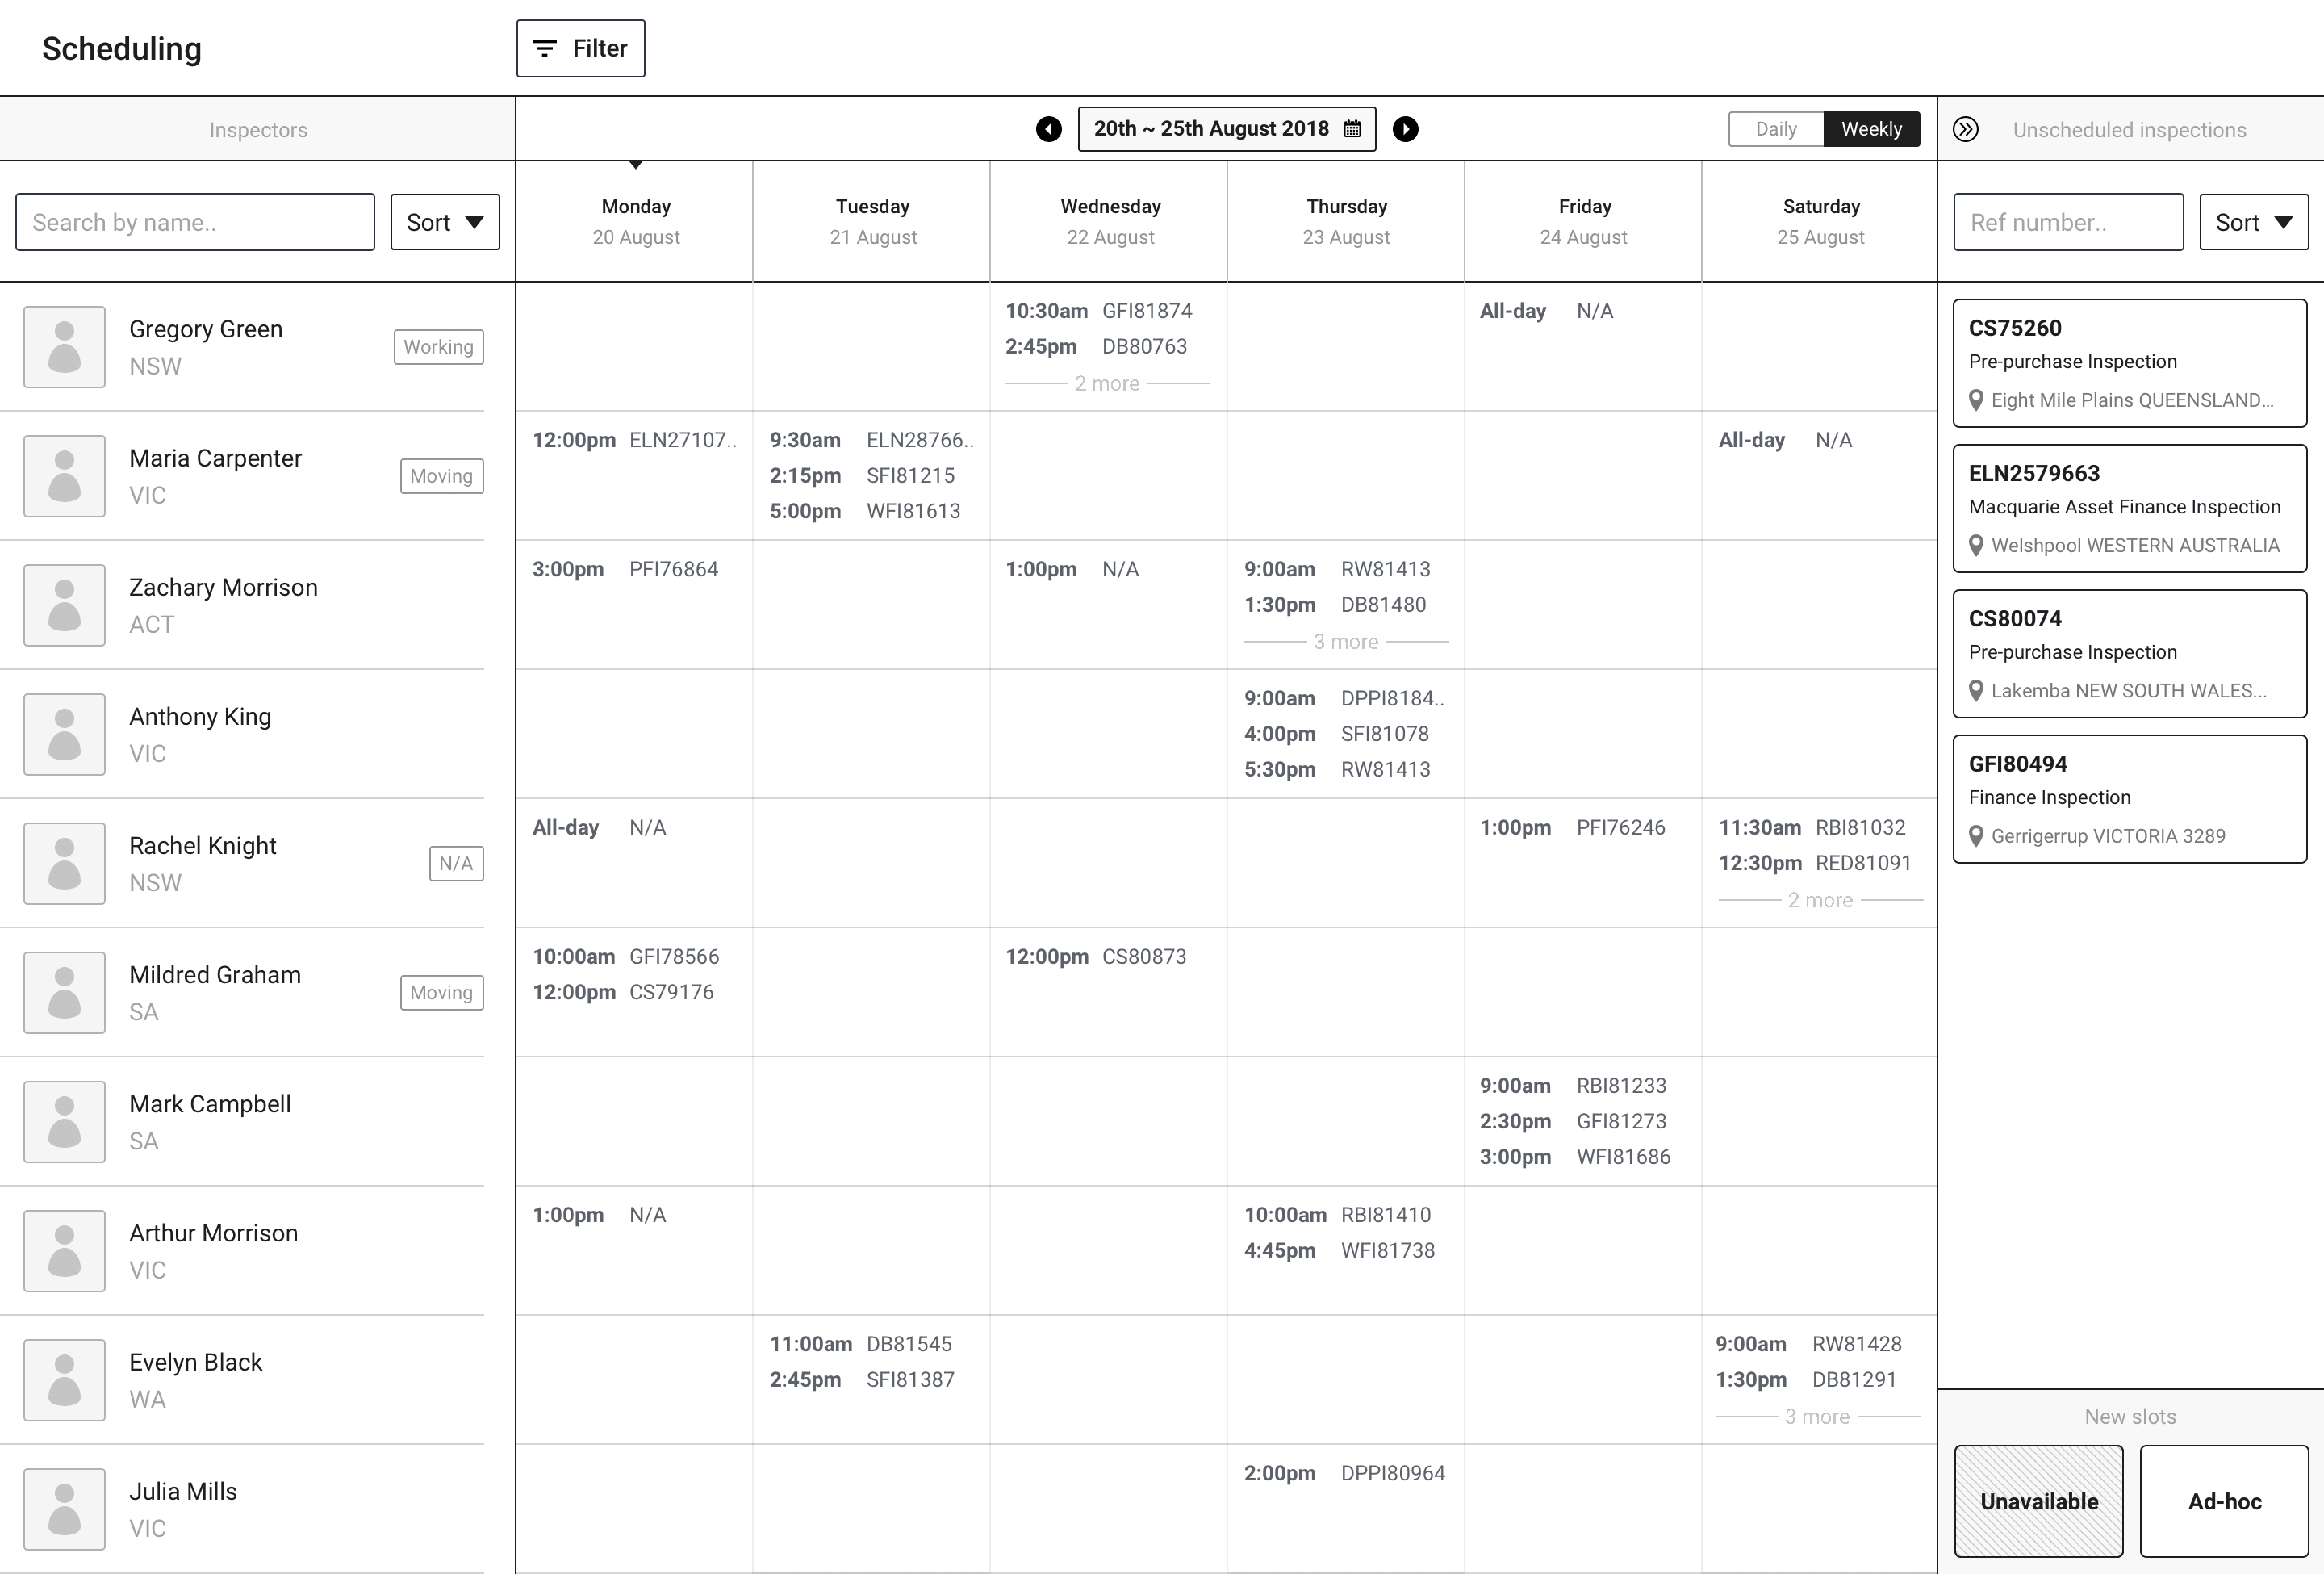The width and height of the screenshot is (2324, 1574).
Task: Switch to Weekly view
Action: [1871, 129]
